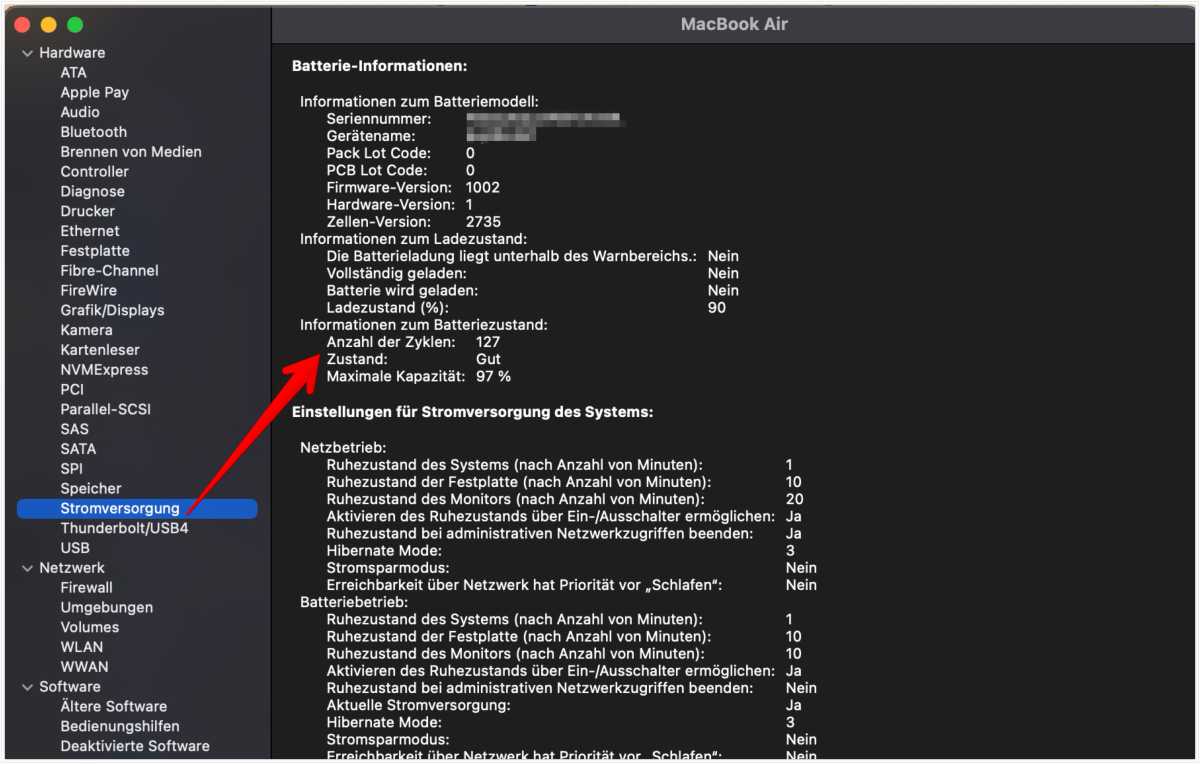Viewport: 1200px width, 764px height.
Task: Select FireWire in the sidebar
Action: coord(89,290)
